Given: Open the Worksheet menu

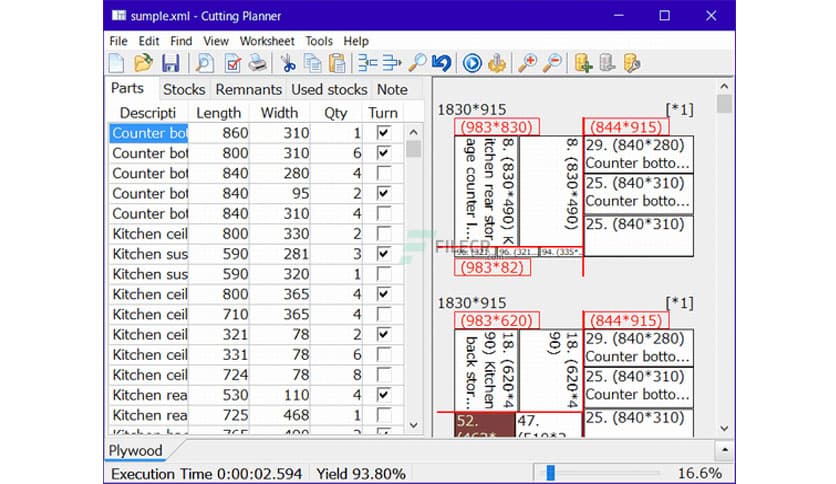Looking at the screenshot, I should pos(267,41).
